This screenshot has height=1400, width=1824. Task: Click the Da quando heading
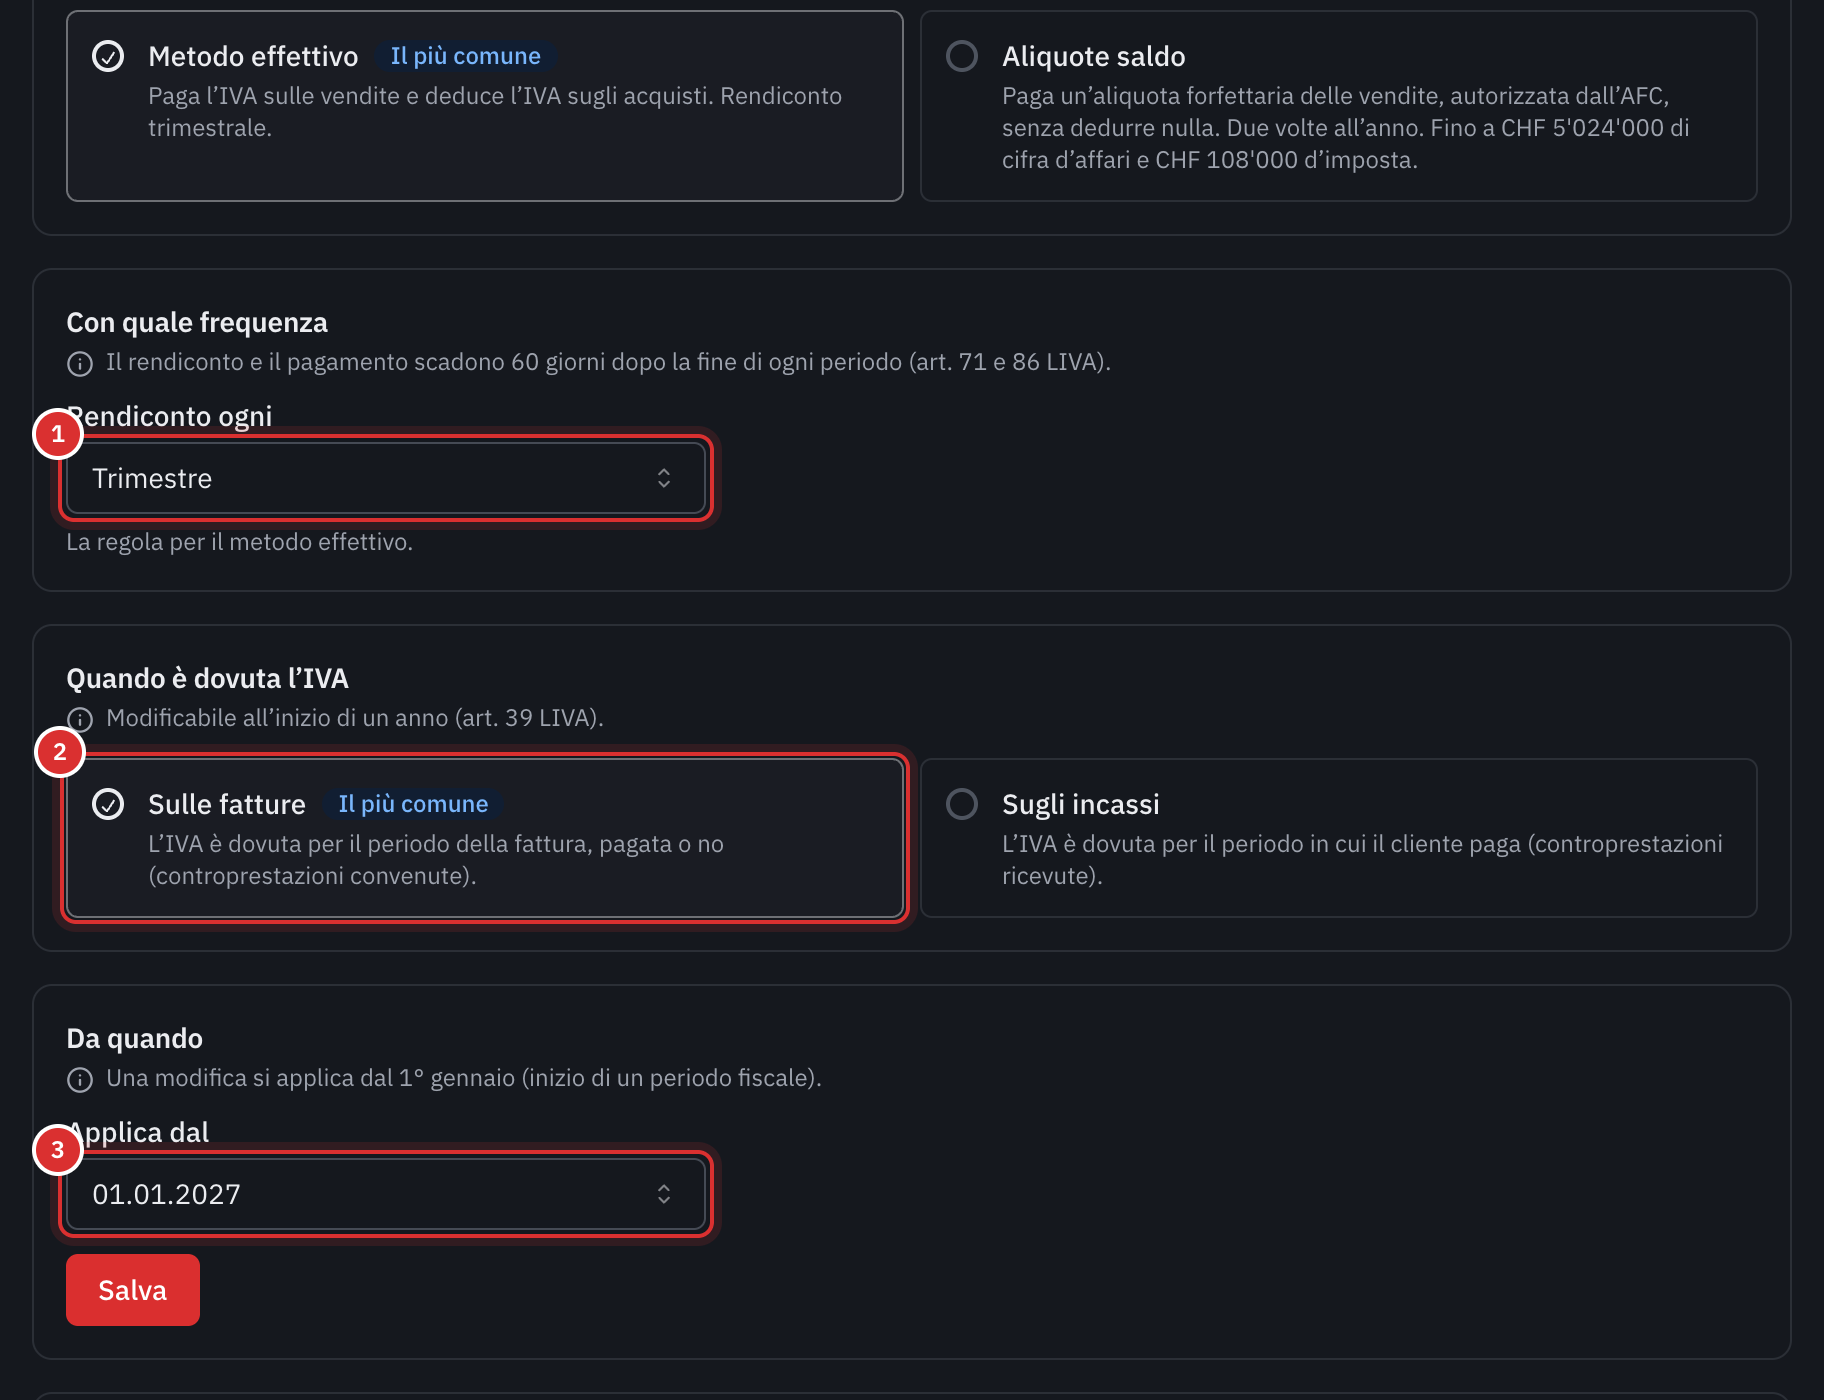point(135,1038)
